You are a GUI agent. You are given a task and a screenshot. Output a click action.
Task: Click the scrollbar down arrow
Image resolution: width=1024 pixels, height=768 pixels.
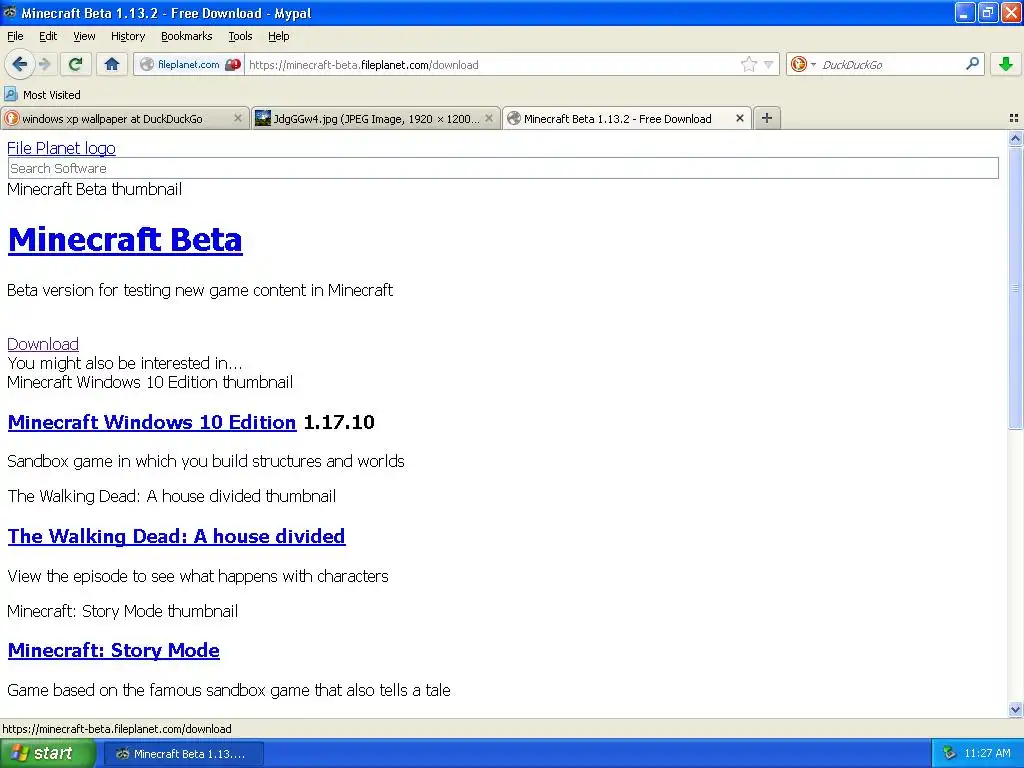(x=1015, y=709)
